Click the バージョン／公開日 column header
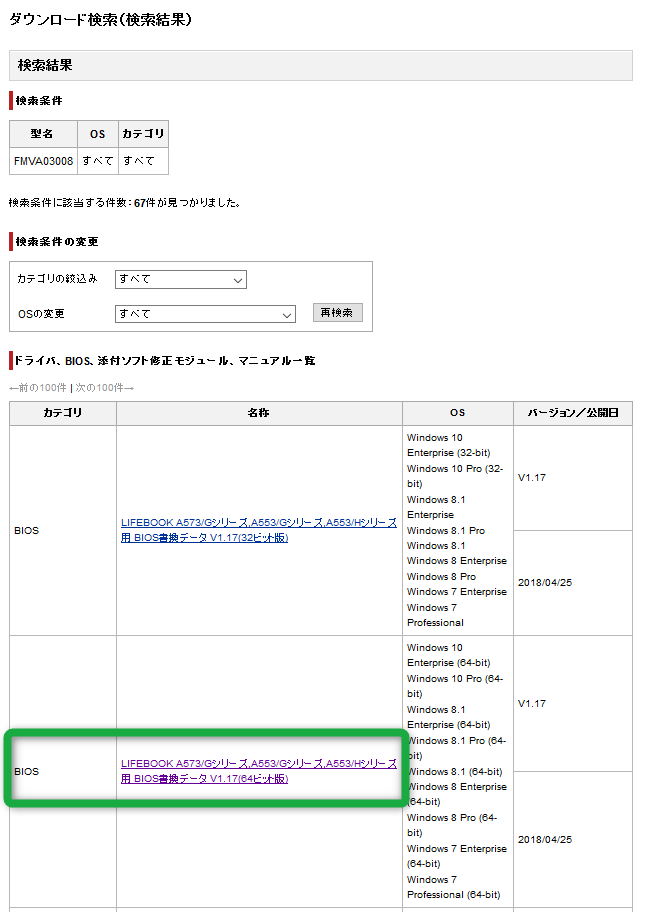 tap(573, 413)
